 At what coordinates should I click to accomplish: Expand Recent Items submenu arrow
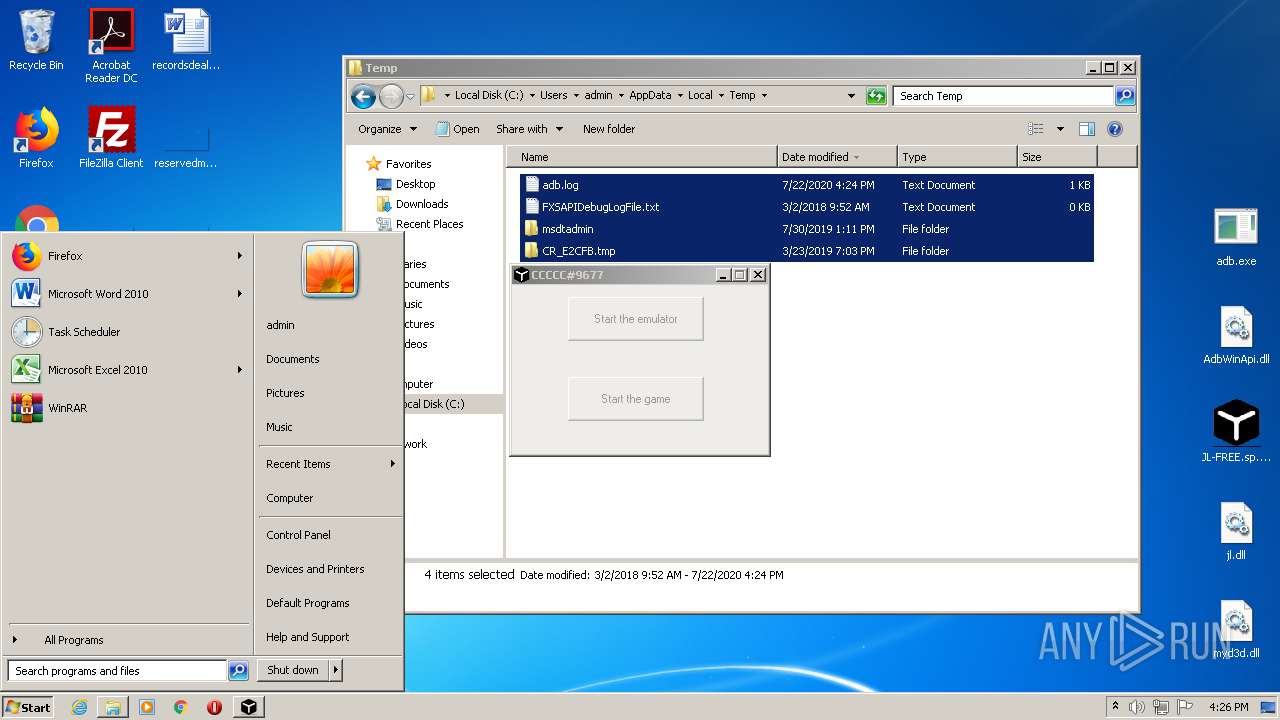393,464
